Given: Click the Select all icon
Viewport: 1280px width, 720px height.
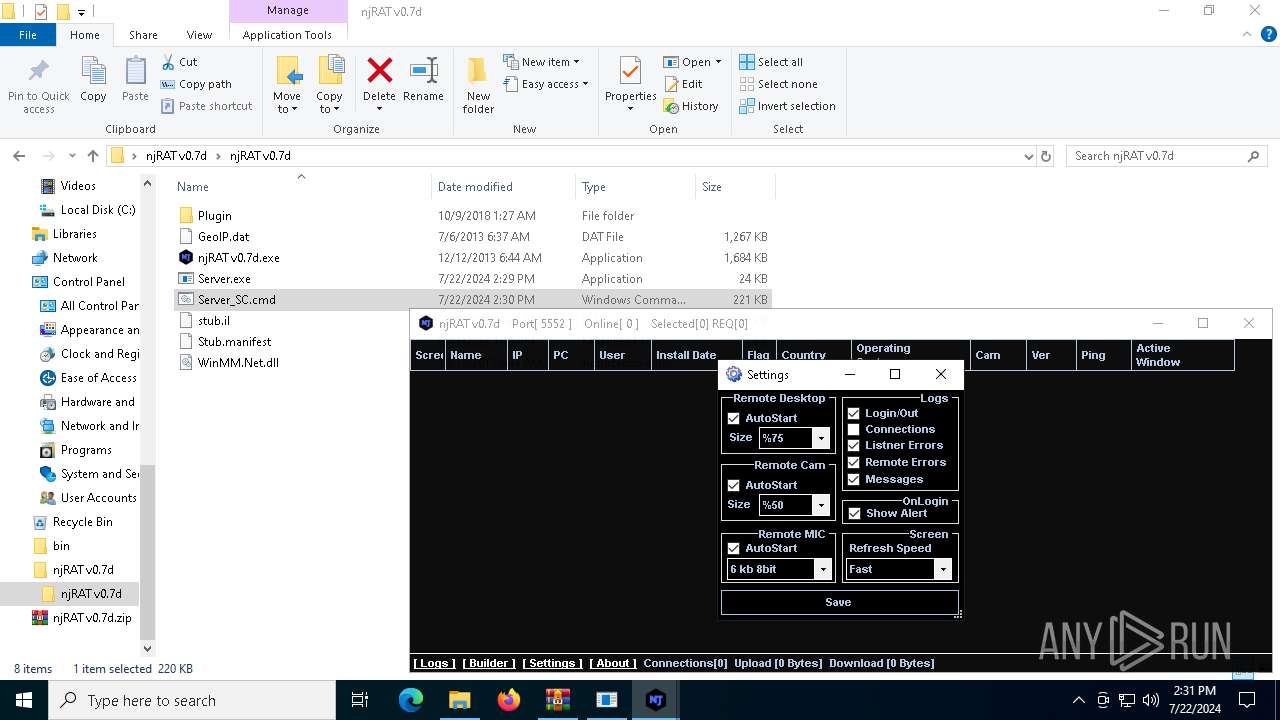Looking at the screenshot, I should click(x=747, y=62).
